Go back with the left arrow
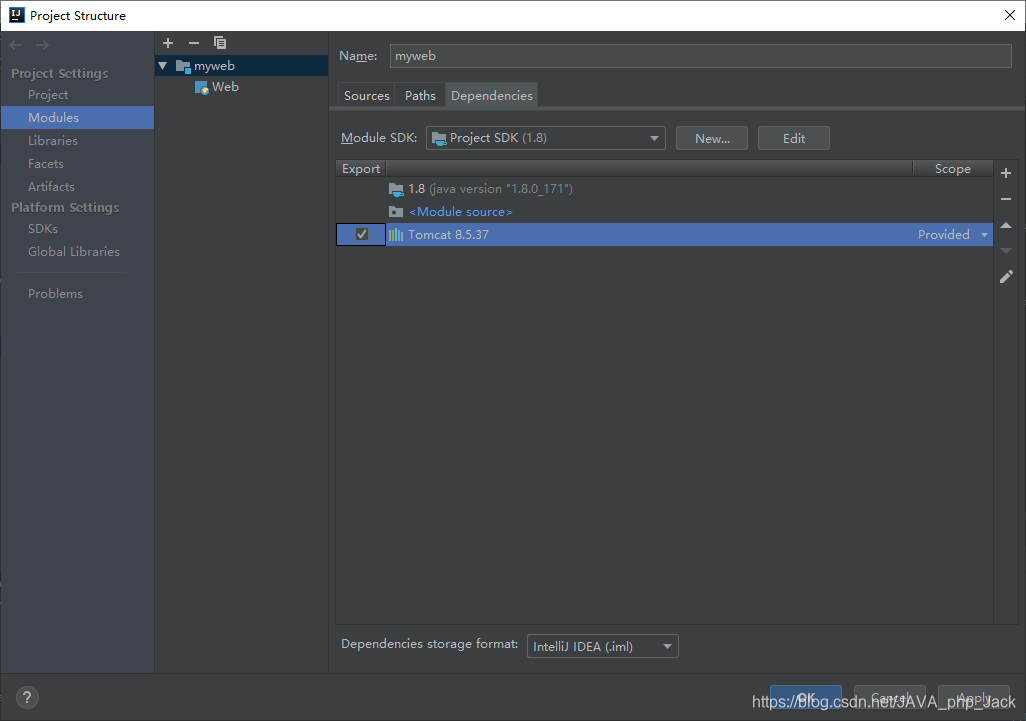1026x721 pixels. 16,45
